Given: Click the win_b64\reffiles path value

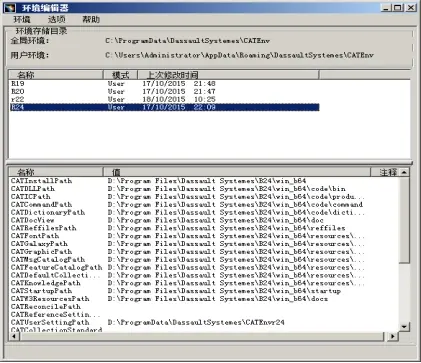Looking at the screenshot, I should click(227, 228).
